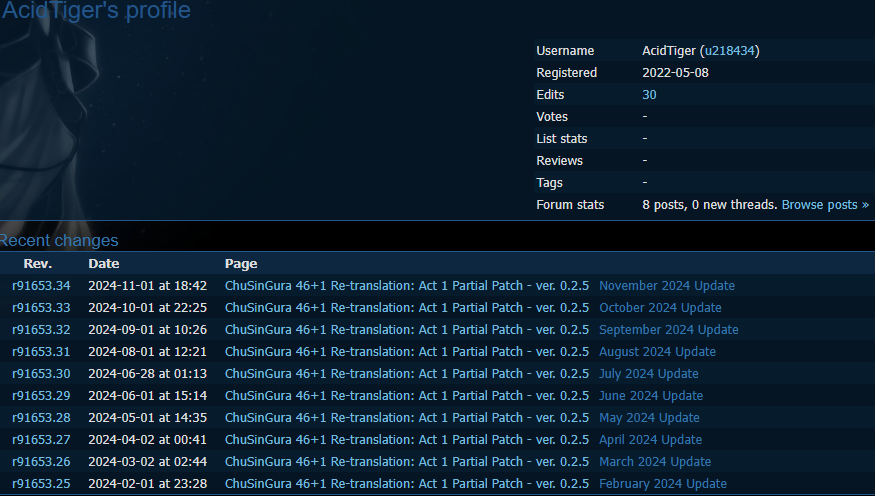
Task: Click the July 2024 Update summary
Action: coord(648,374)
